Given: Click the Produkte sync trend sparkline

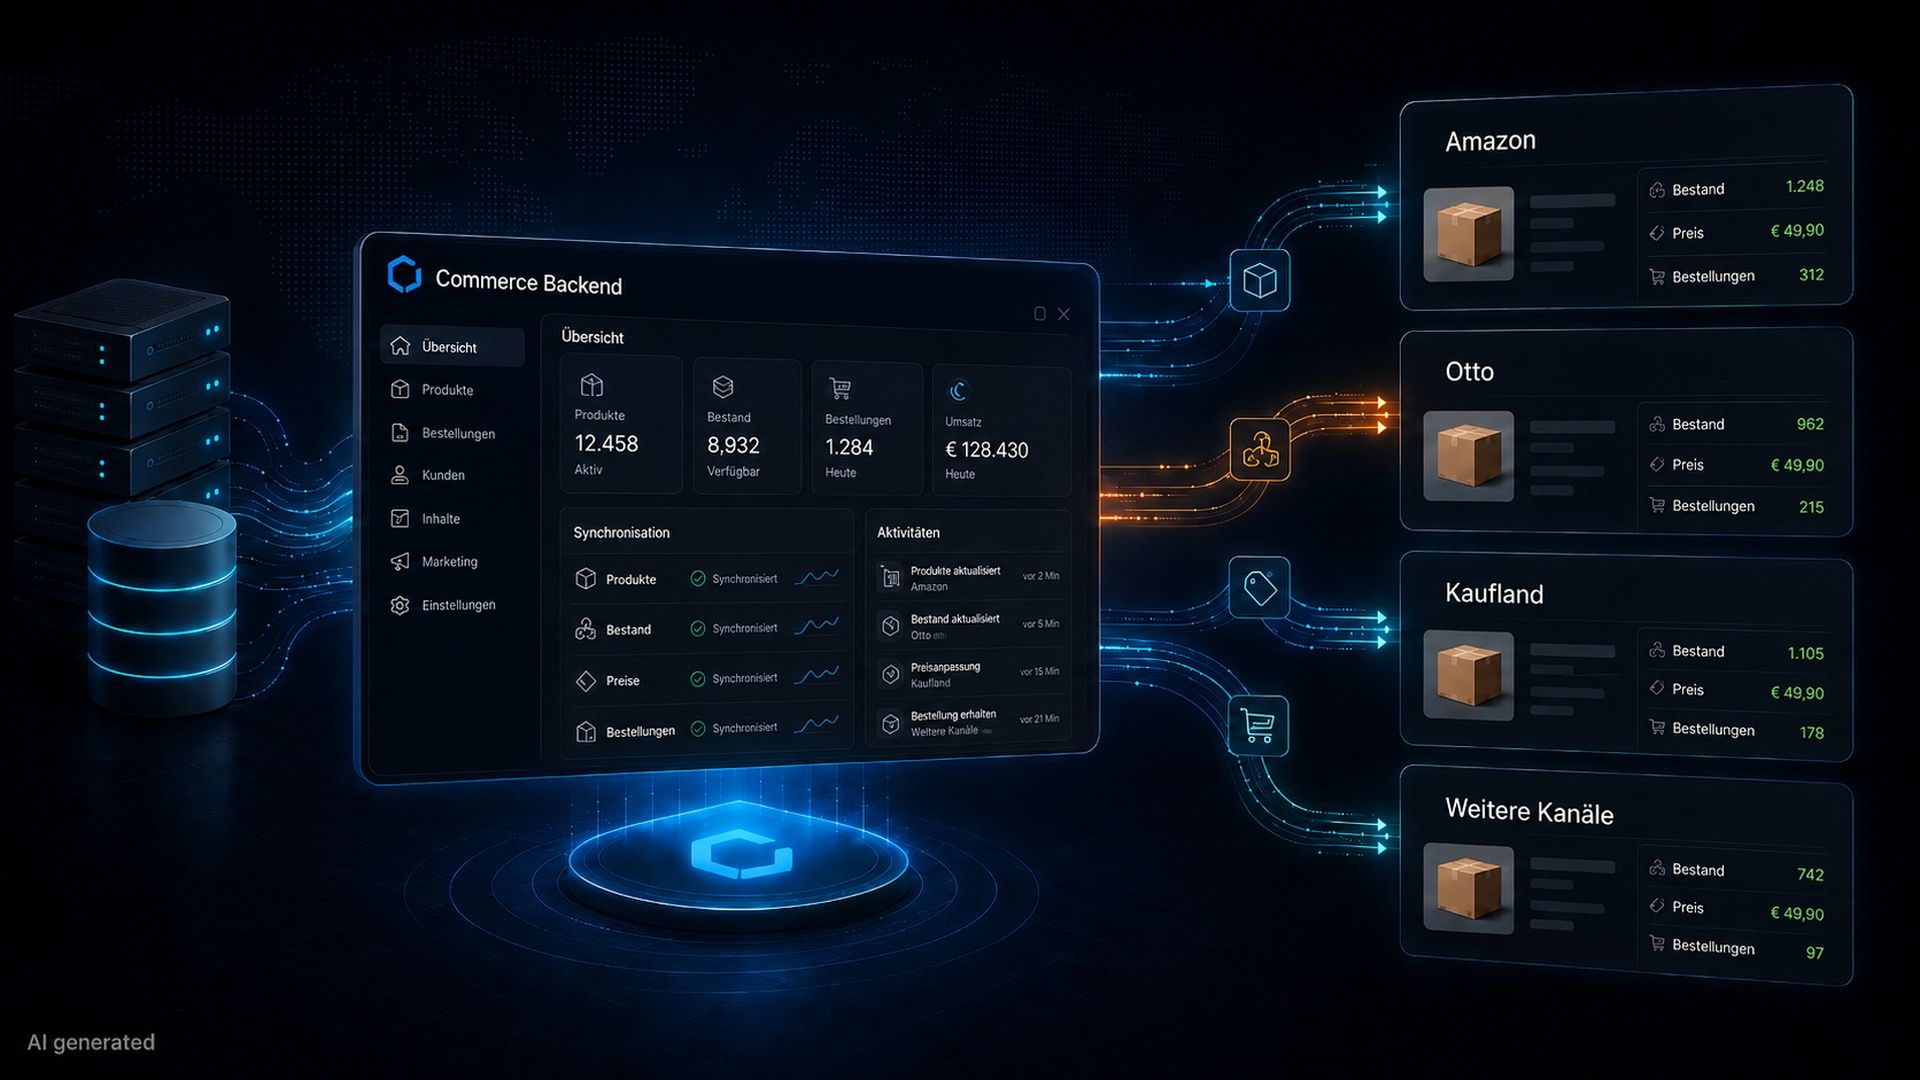Looking at the screenshot, I should (x=817, y=577).
